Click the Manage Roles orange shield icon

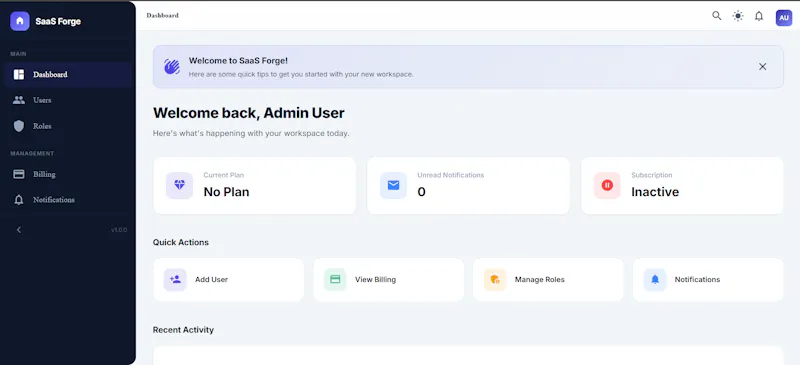tap(495, 280)
